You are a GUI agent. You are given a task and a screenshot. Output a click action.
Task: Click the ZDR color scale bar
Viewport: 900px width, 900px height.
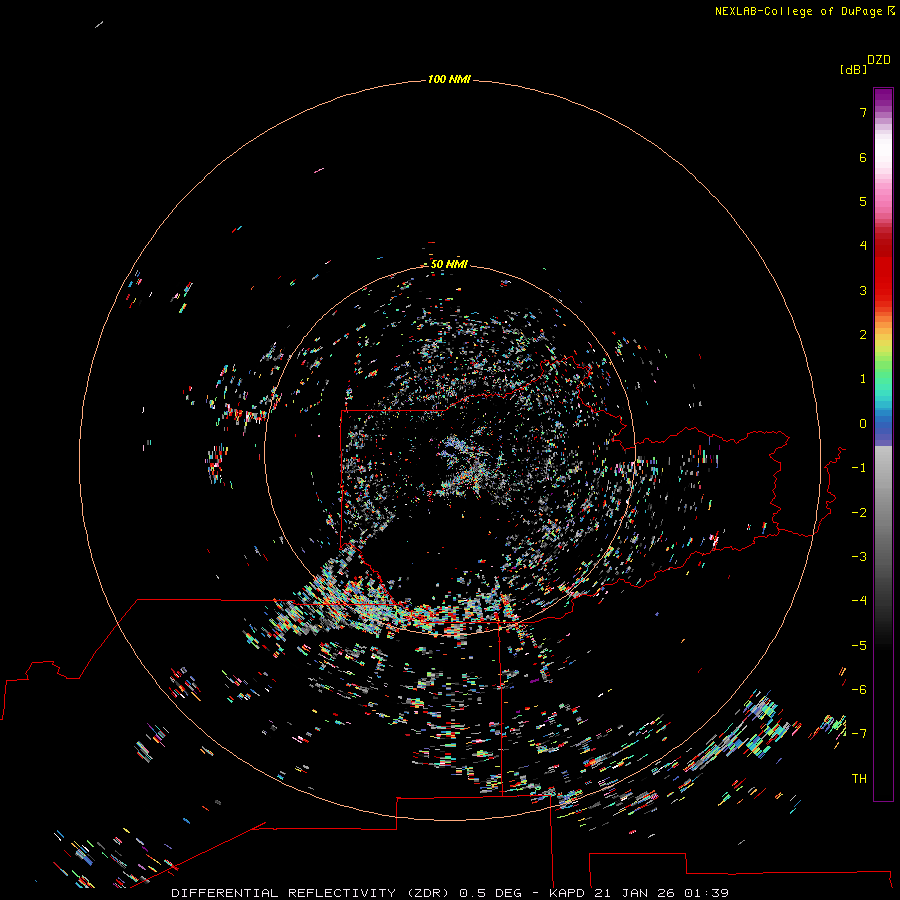[x=883, y=444]
